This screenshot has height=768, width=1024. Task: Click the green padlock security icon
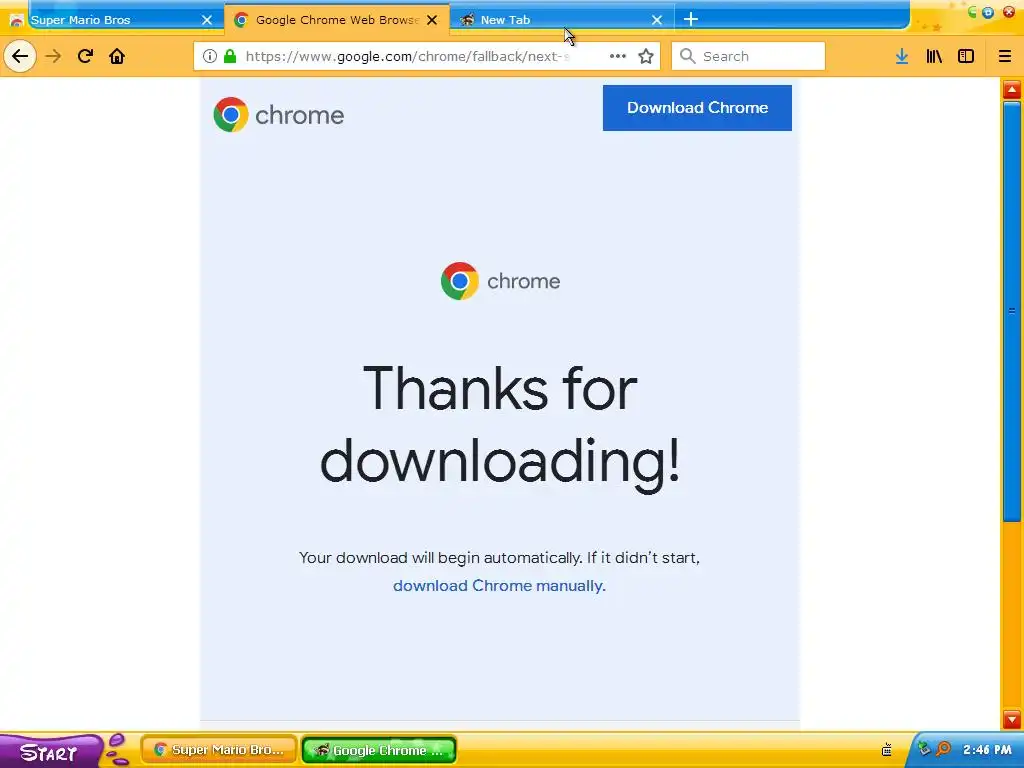(229, 56)
